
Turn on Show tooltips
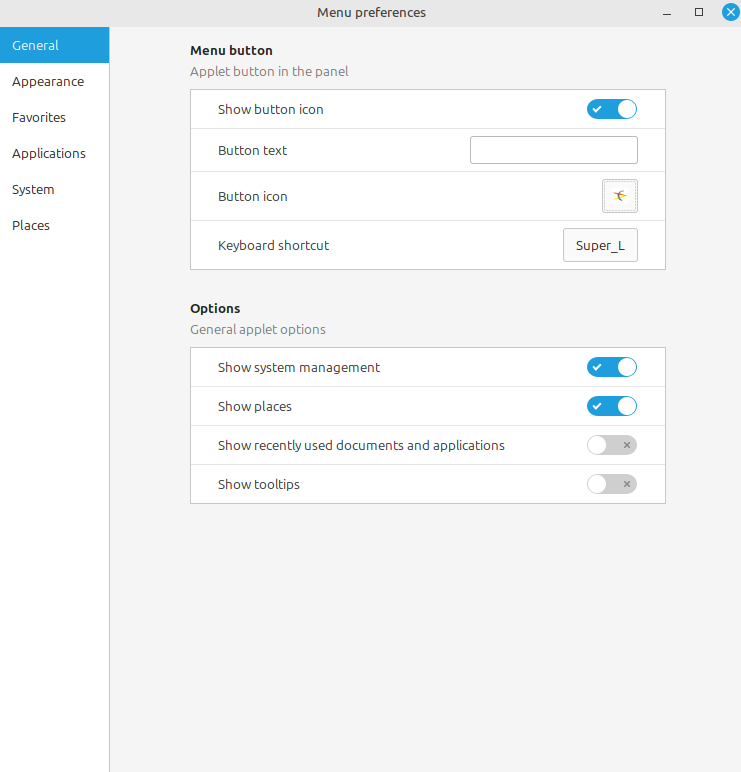point(611,484)
